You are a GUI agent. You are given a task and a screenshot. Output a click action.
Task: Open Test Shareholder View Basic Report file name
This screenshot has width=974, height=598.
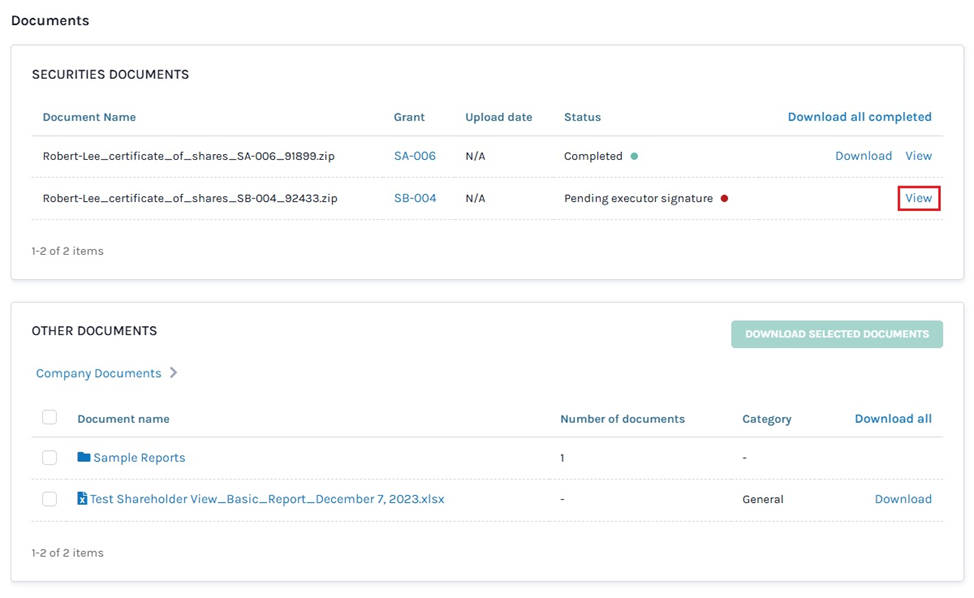pos(267,499)
